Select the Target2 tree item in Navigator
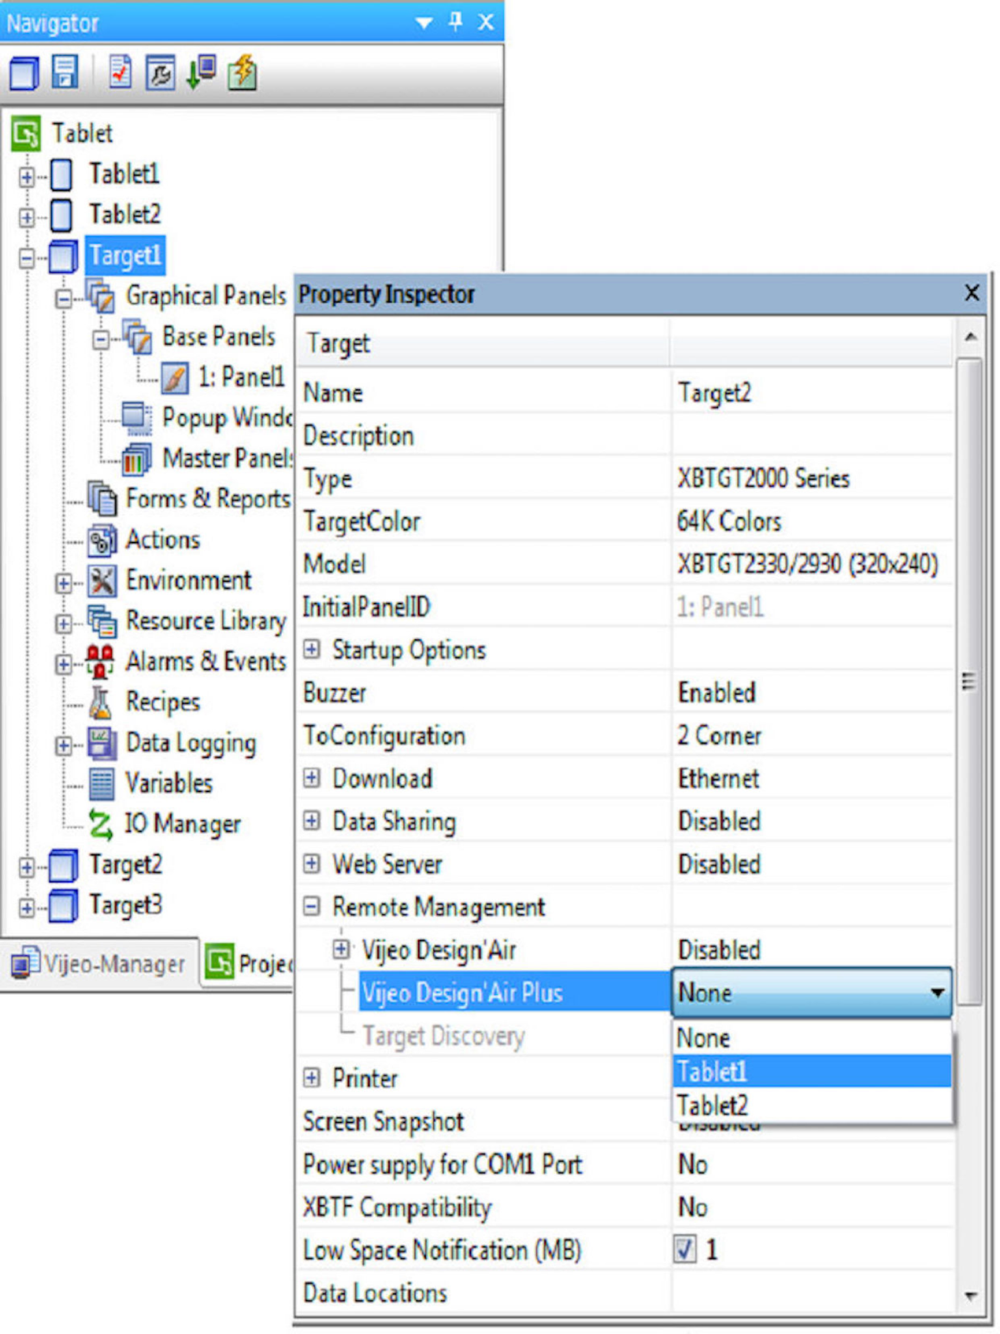Image resolution: width=1000 pixels, height=1334 pixels. tap(125, 865)
